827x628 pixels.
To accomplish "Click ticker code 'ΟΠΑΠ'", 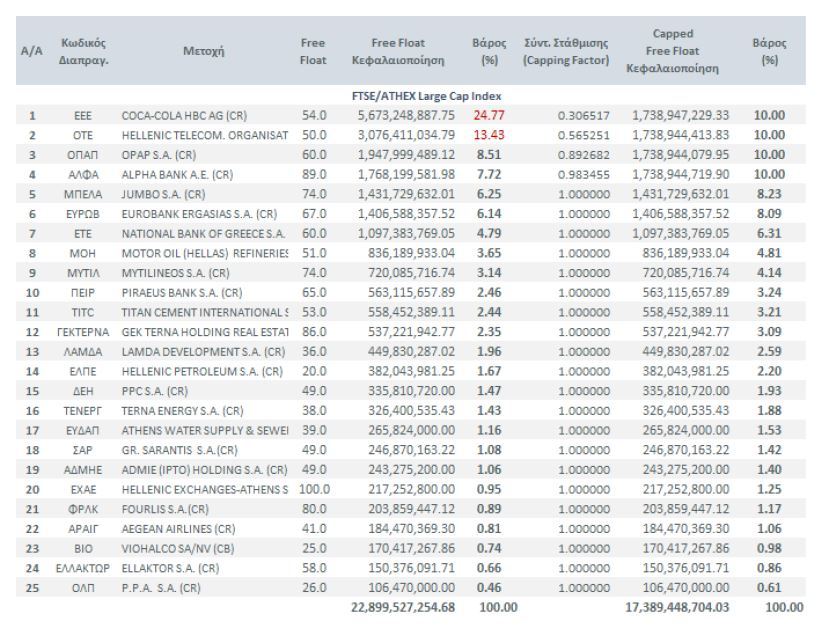I will point(83,155).
